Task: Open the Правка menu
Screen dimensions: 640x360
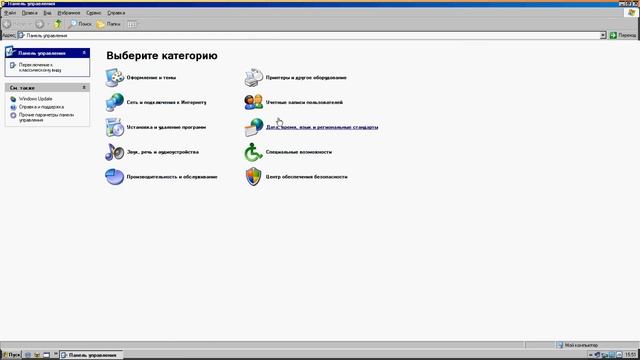Action: point(29,13)
